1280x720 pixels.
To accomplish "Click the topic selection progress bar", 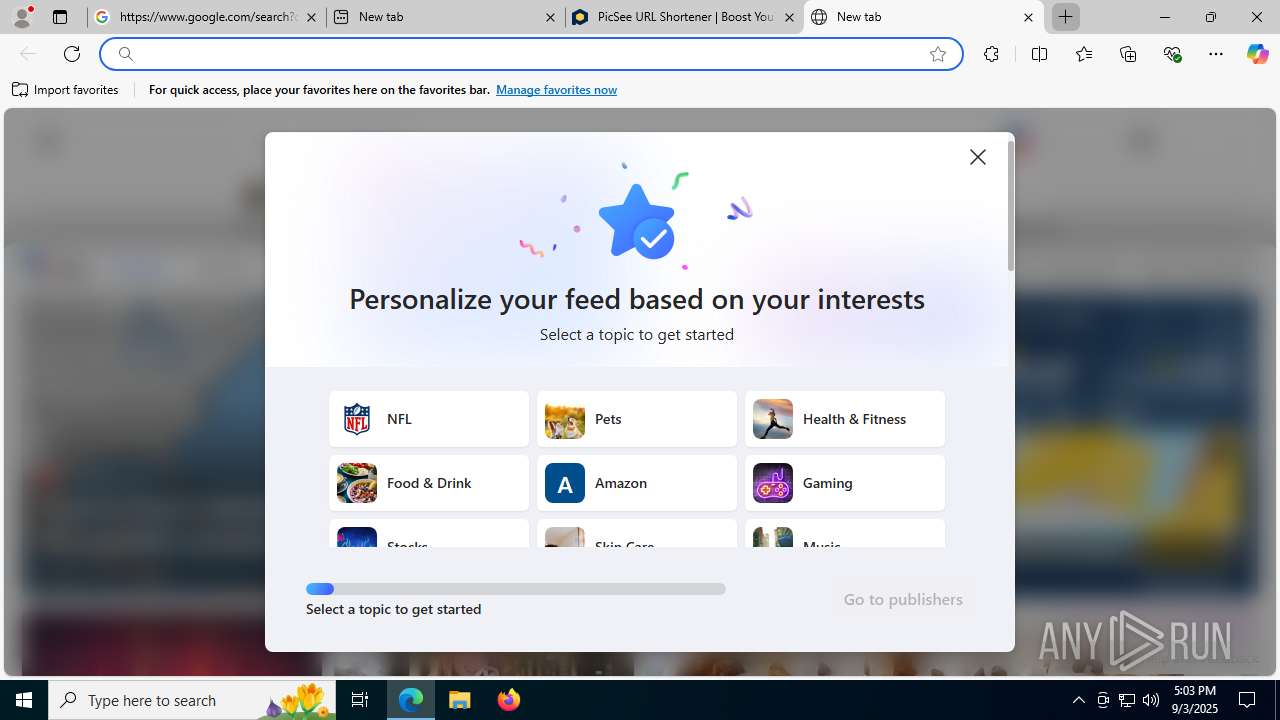I will tap(516, 589).
